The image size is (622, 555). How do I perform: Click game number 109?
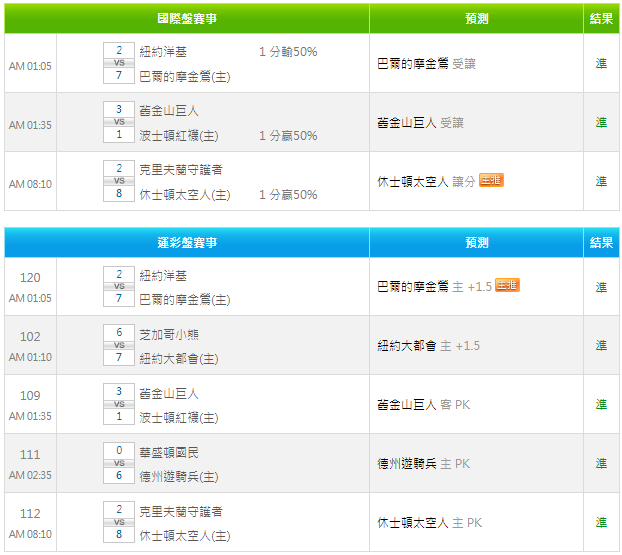tap(30, 396)
